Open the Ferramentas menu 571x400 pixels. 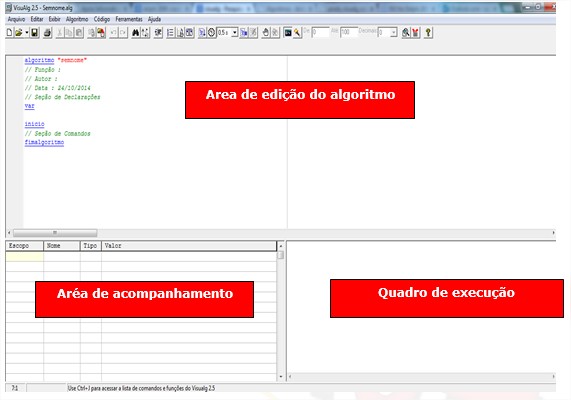(x=129, y=19)
